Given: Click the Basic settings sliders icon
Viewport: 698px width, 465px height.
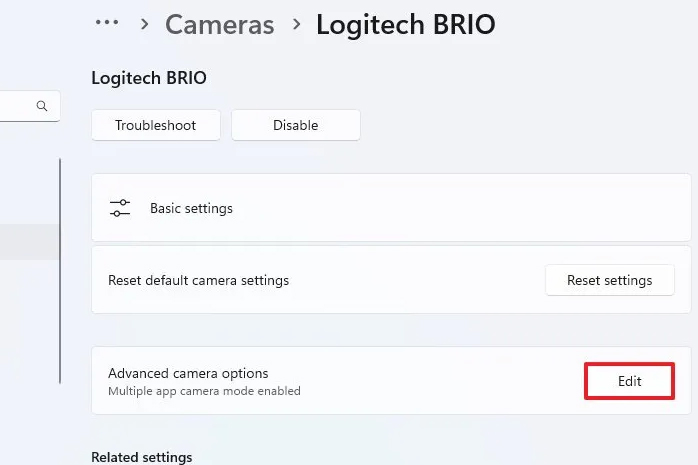Looking at the screenshot, I should coord(120,208).
